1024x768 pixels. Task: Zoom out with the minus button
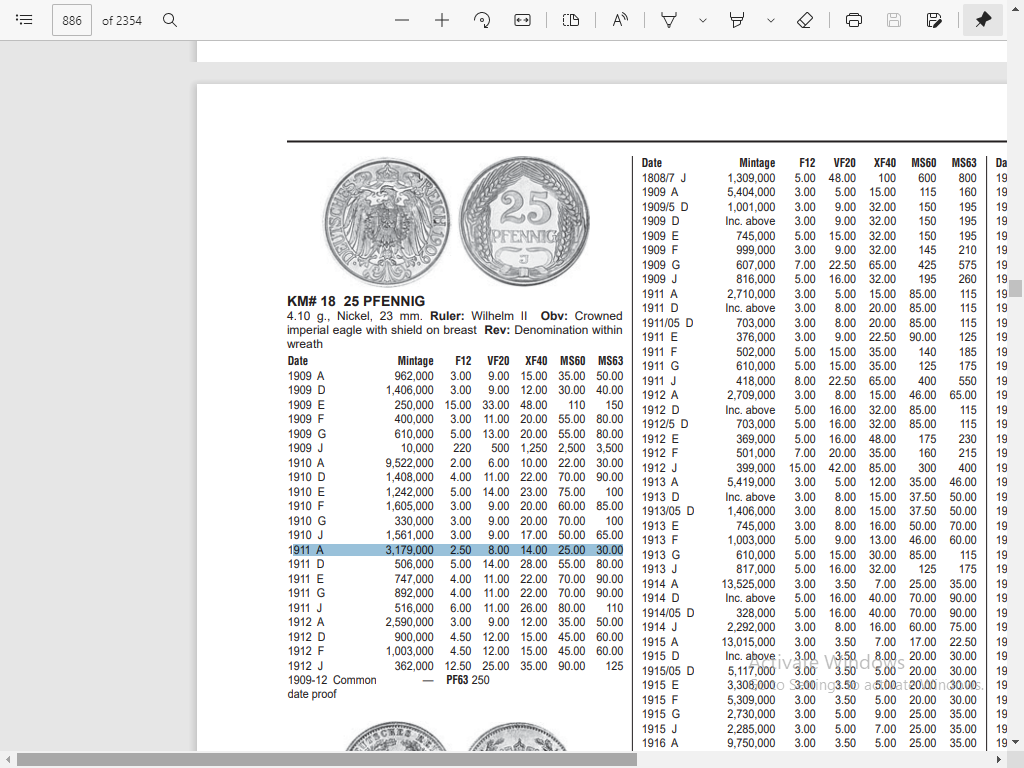402,20
